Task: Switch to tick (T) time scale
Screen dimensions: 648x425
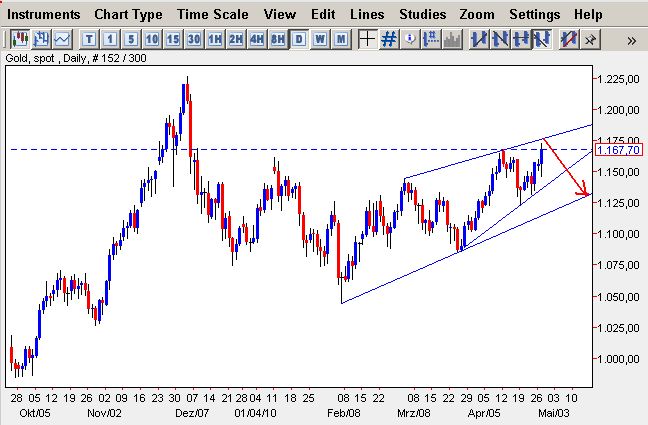Action: [89, 40]
